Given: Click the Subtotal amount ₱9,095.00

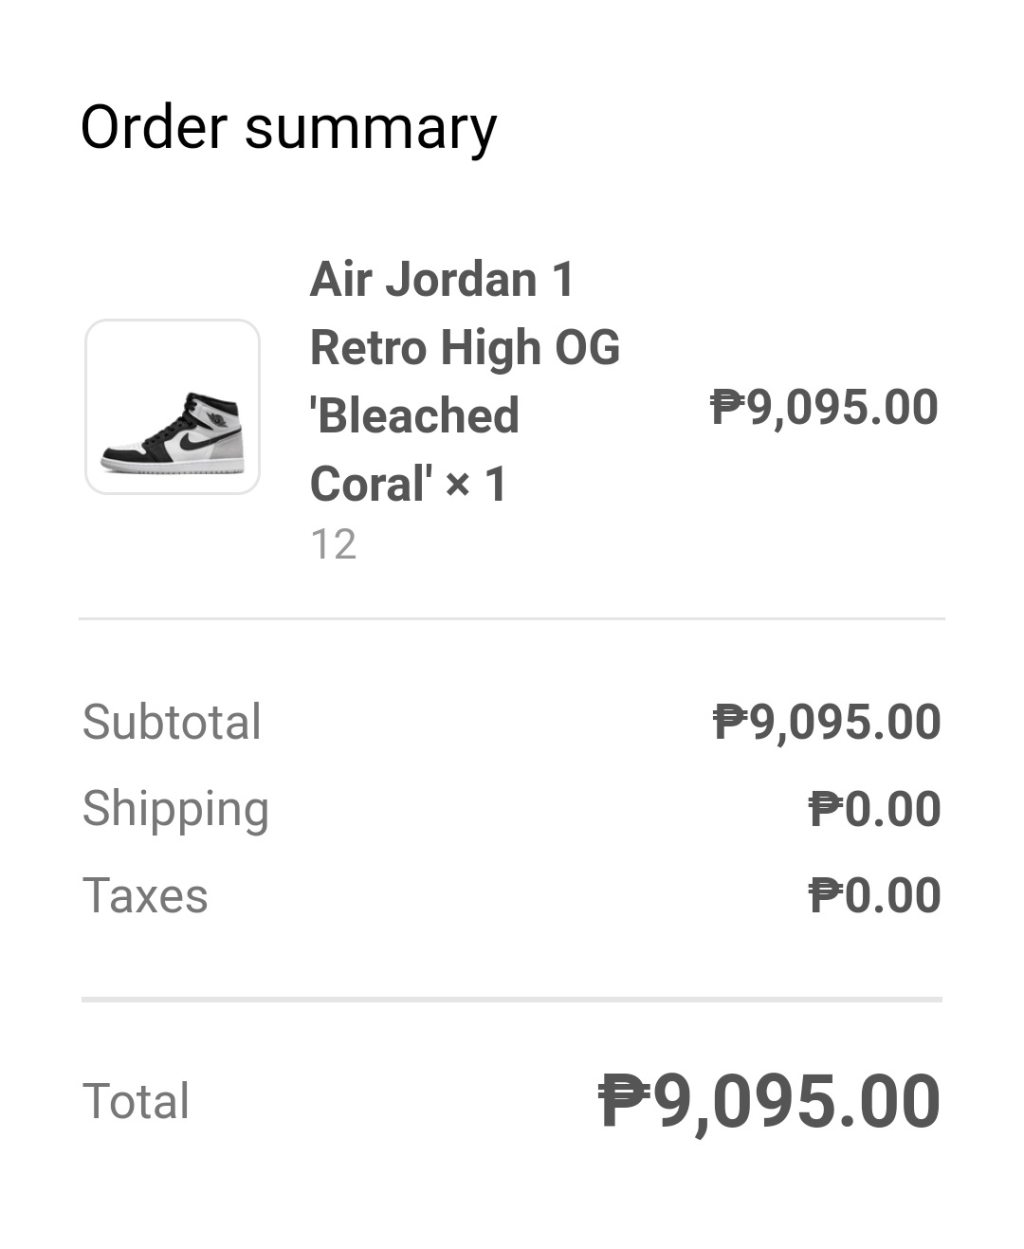Looking at the screenshot, I should point(826,722).
